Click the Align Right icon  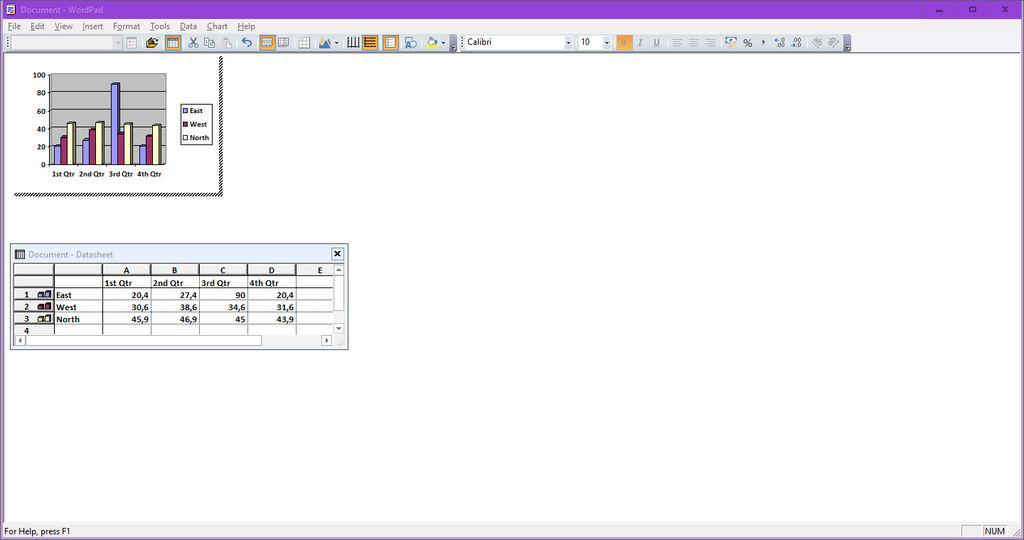[710, 42]
